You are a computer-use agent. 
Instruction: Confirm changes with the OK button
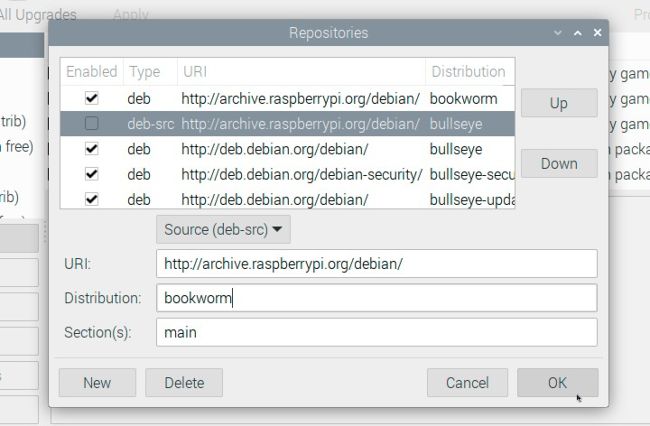click(557, 382)
